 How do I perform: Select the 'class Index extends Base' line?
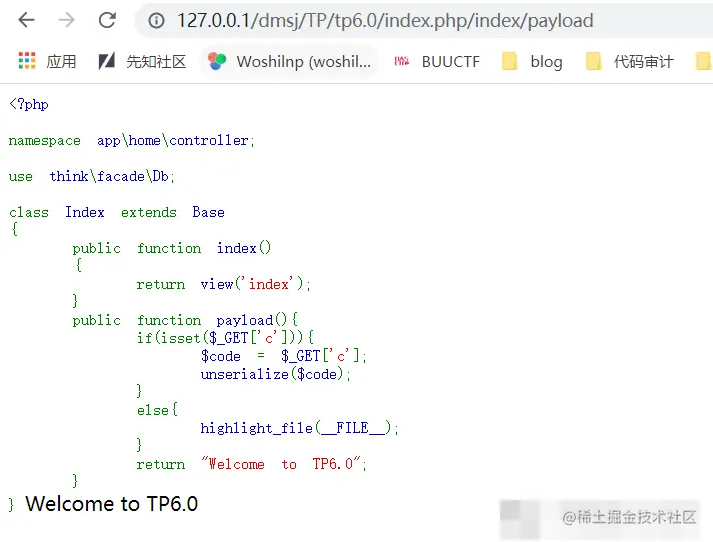pos(116,212)
